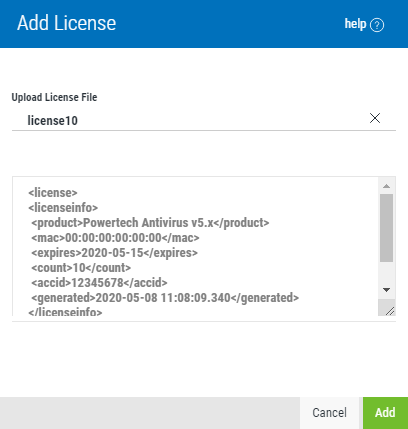The image size is (408, 429).
Task: Click the opening <license> tag line
Action: click(53, 193)
